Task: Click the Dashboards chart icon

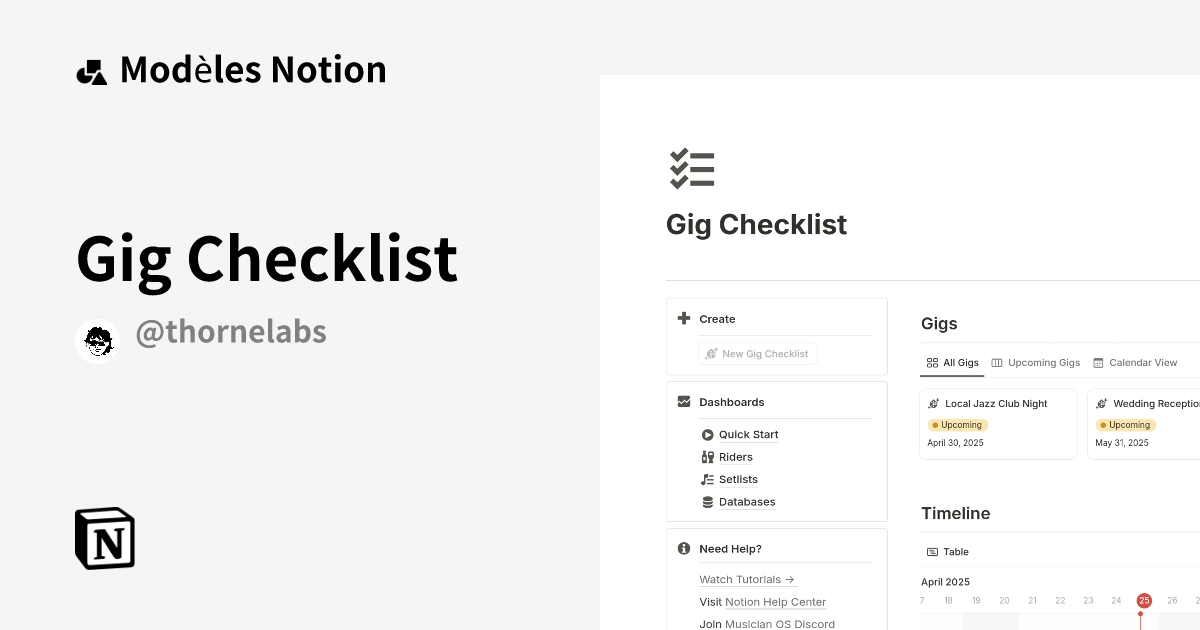Action: (x=684, y=401)
